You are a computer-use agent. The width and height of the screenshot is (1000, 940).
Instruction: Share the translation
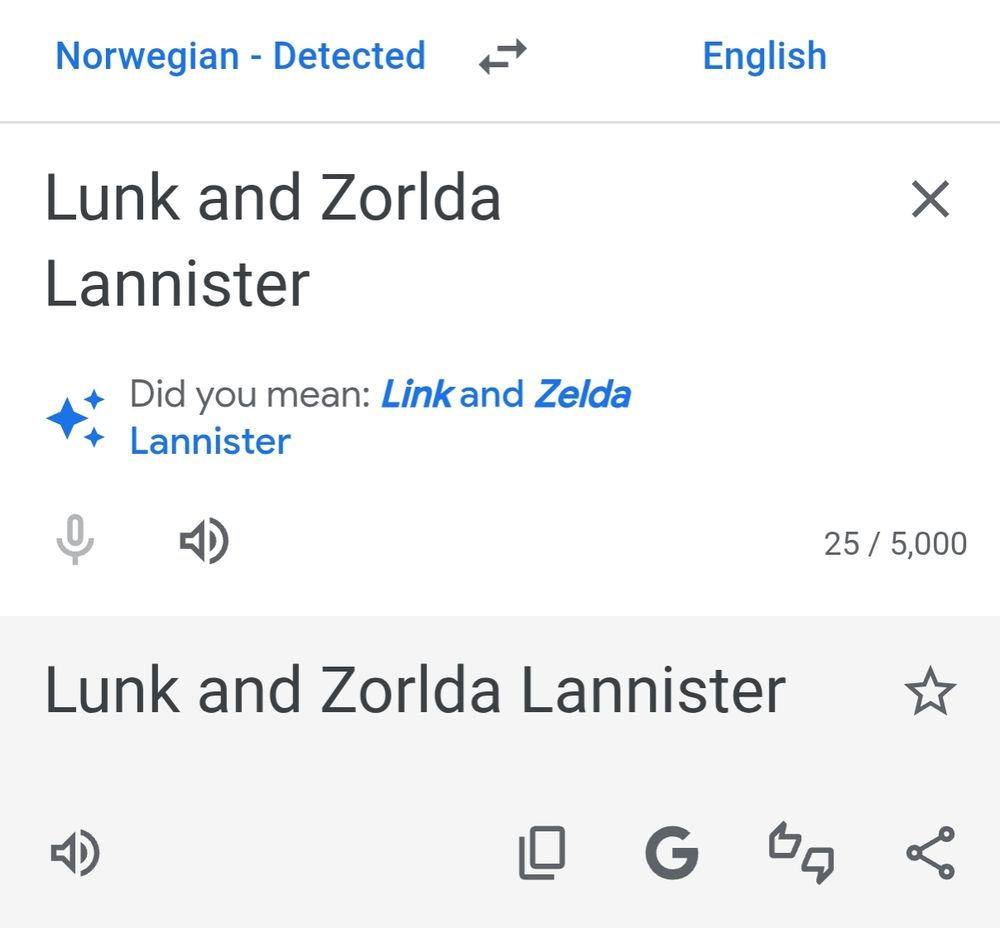coord(932,853)
